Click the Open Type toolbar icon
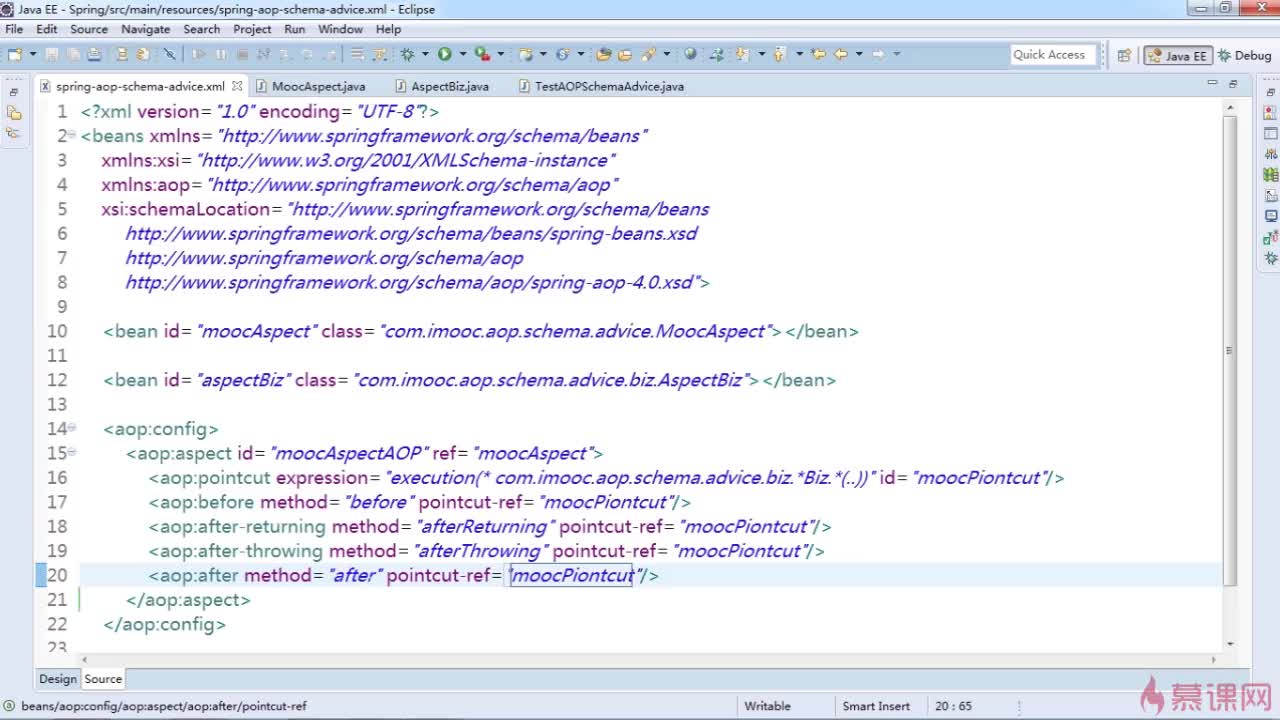 pyautogui.click(x=603, y=54)
